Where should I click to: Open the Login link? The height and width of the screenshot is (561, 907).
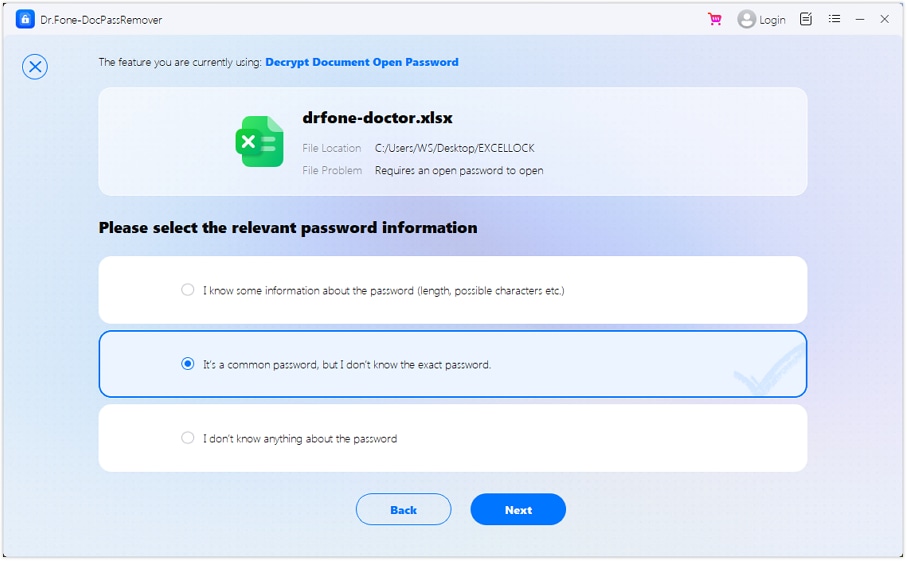(772, 20)
